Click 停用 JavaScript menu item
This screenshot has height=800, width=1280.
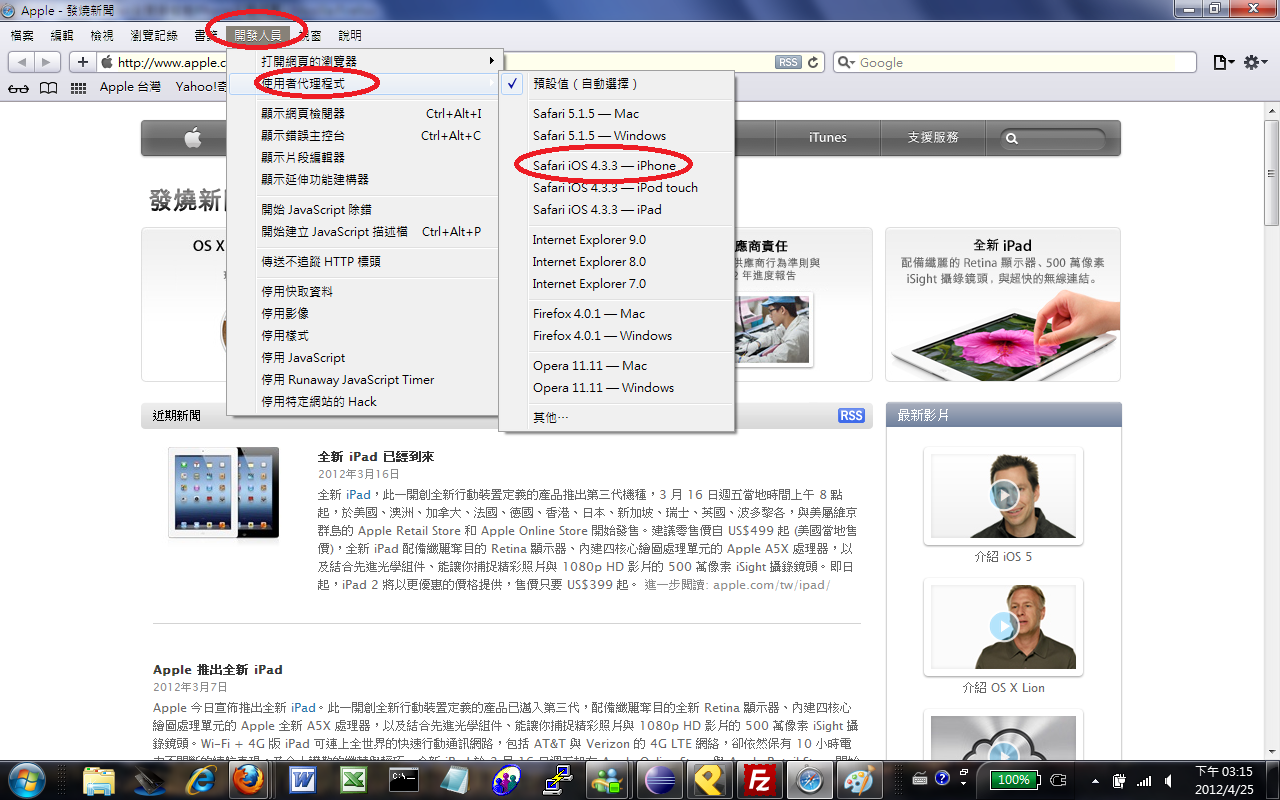[363, 357]
